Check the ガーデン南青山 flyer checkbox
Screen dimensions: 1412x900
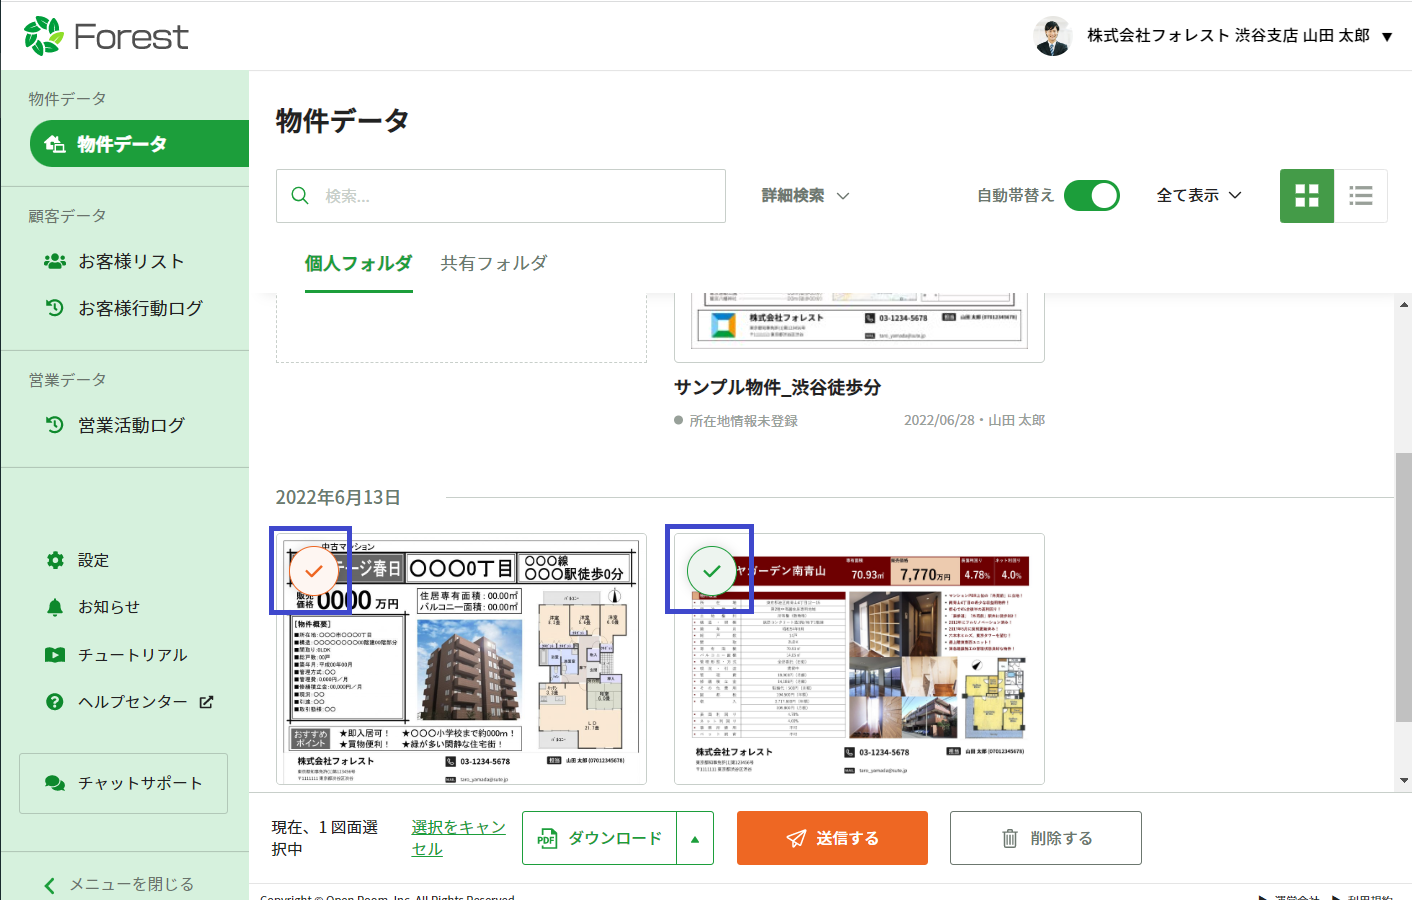(x=711, y=571)
